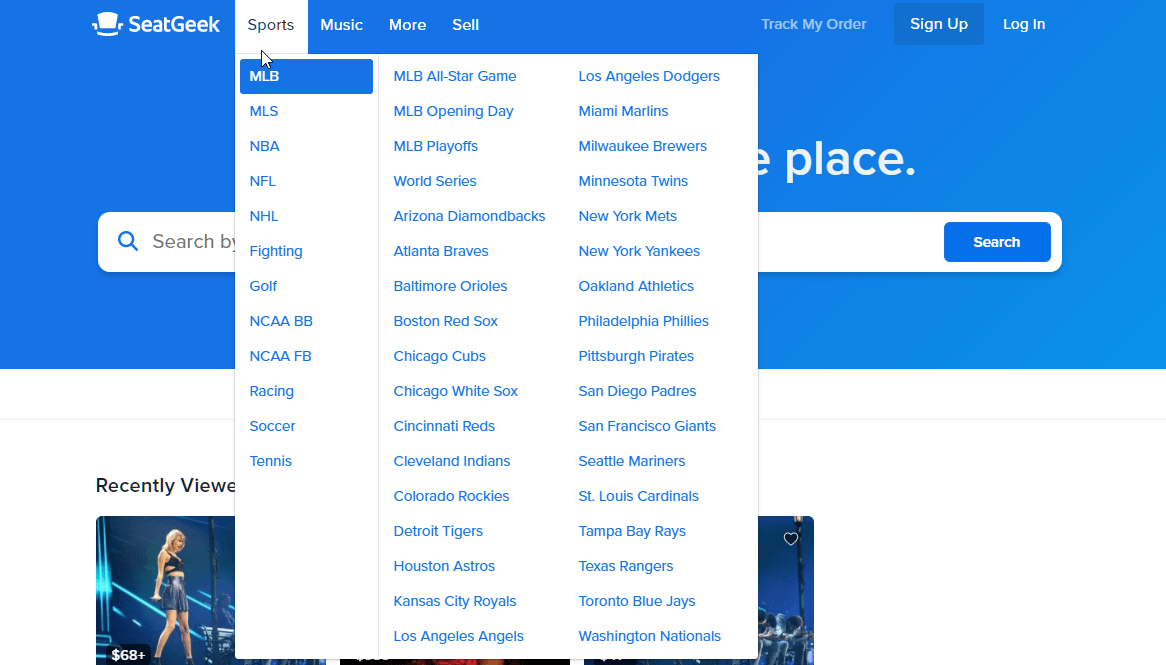1166x665 pixels.
Task: Click the search magnifier icon
Action: coord(127,241)
